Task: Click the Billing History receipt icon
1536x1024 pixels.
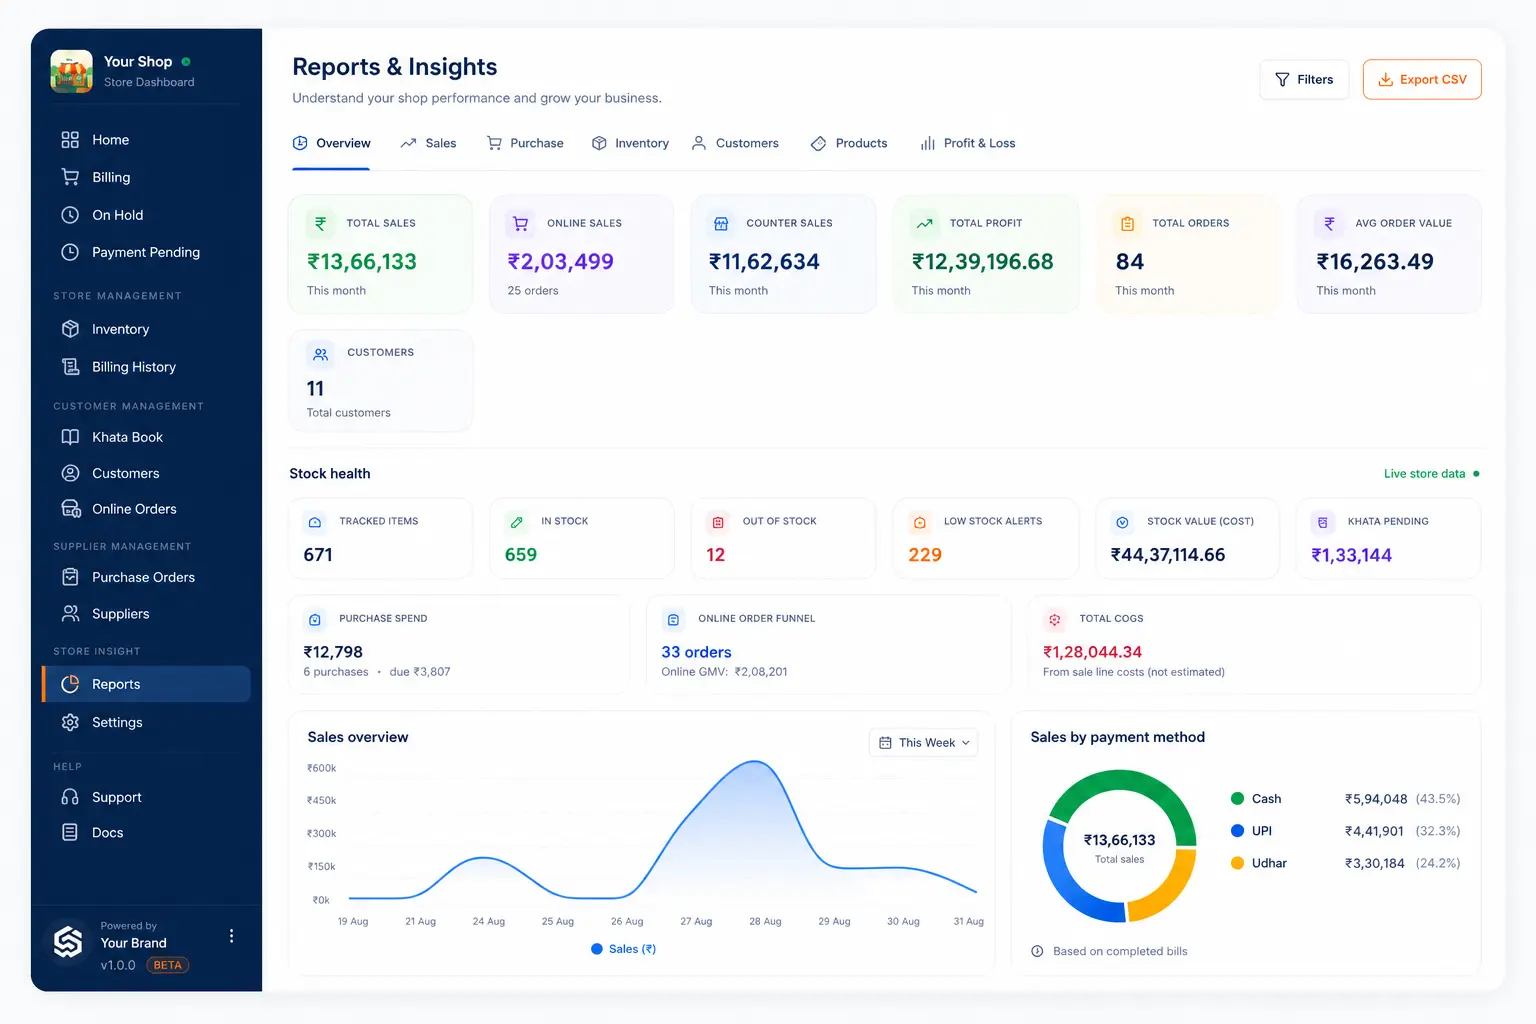Action: [70, 367]
